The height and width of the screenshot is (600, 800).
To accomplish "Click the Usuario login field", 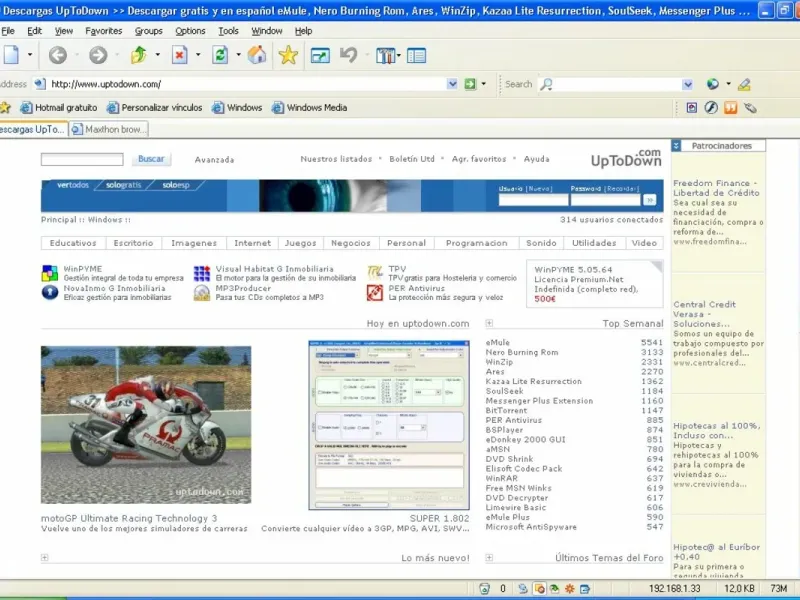I will (x=533, y=200).
